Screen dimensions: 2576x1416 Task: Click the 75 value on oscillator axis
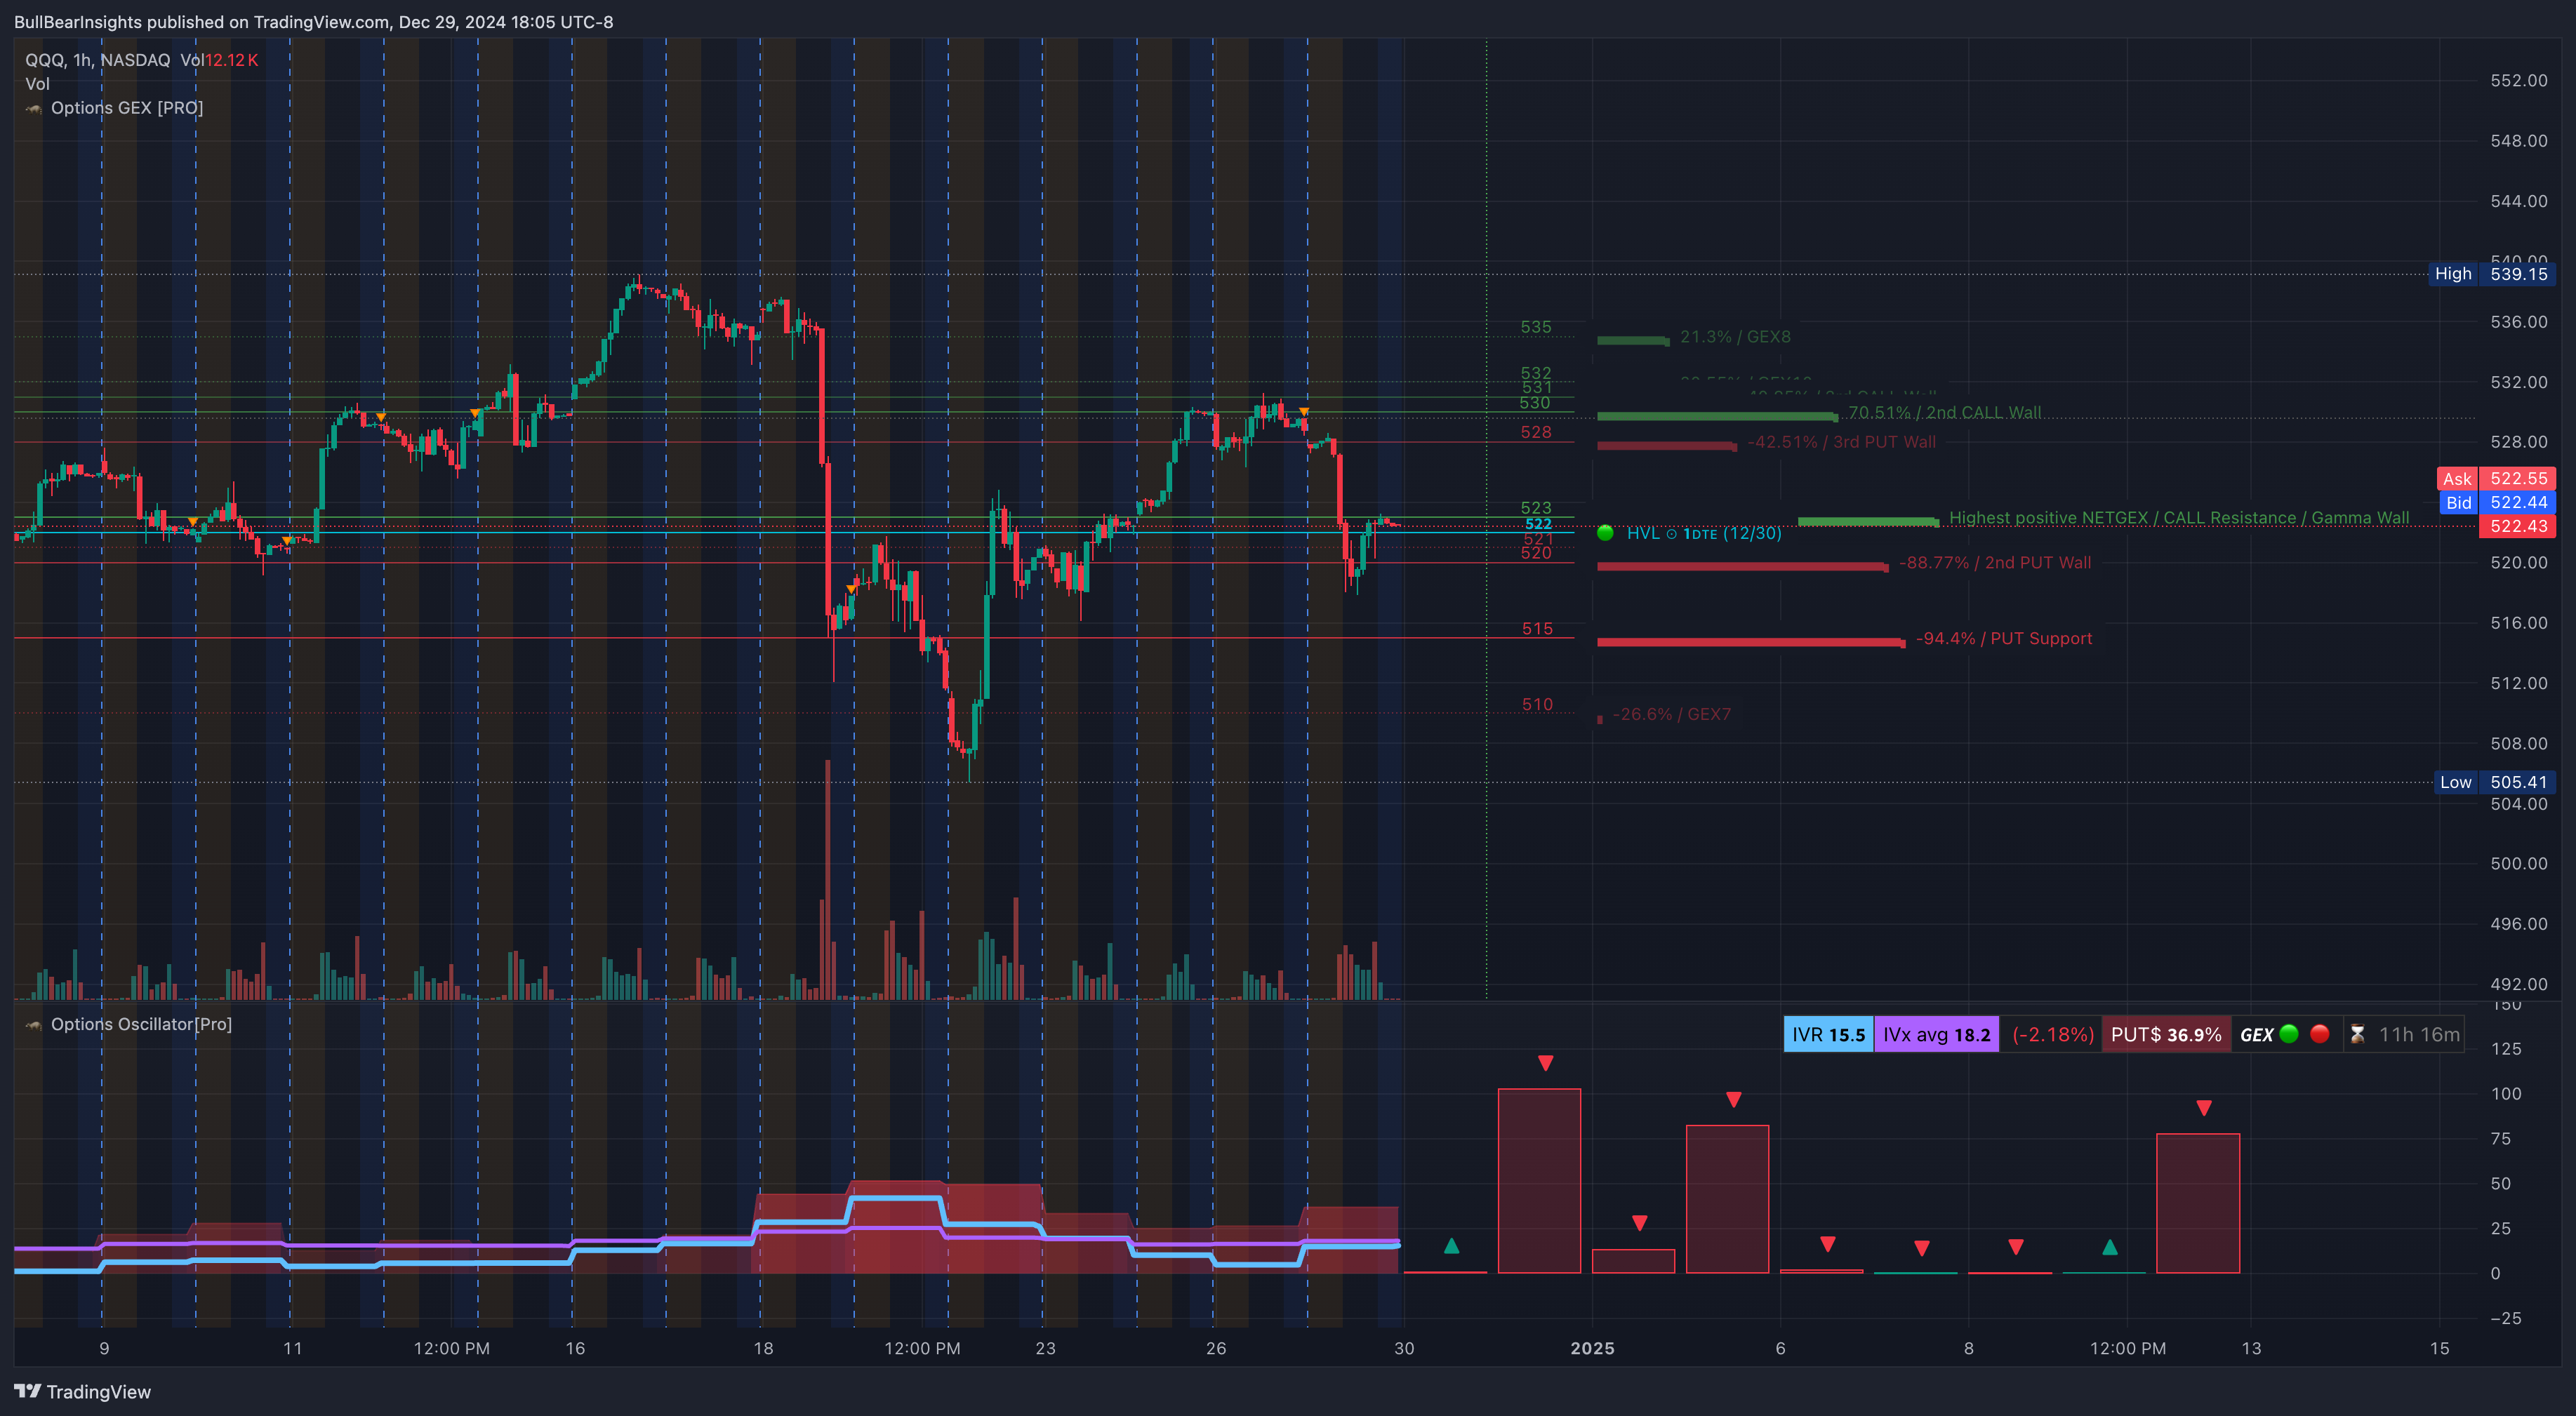(x=2500, y=1139)
